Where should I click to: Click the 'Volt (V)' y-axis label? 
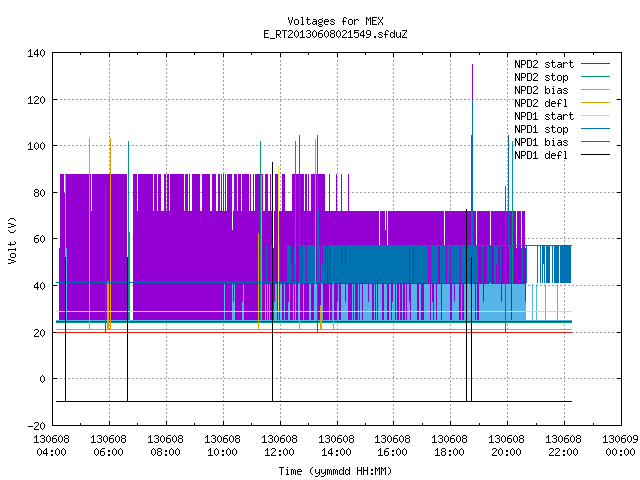tap(13, 240)
